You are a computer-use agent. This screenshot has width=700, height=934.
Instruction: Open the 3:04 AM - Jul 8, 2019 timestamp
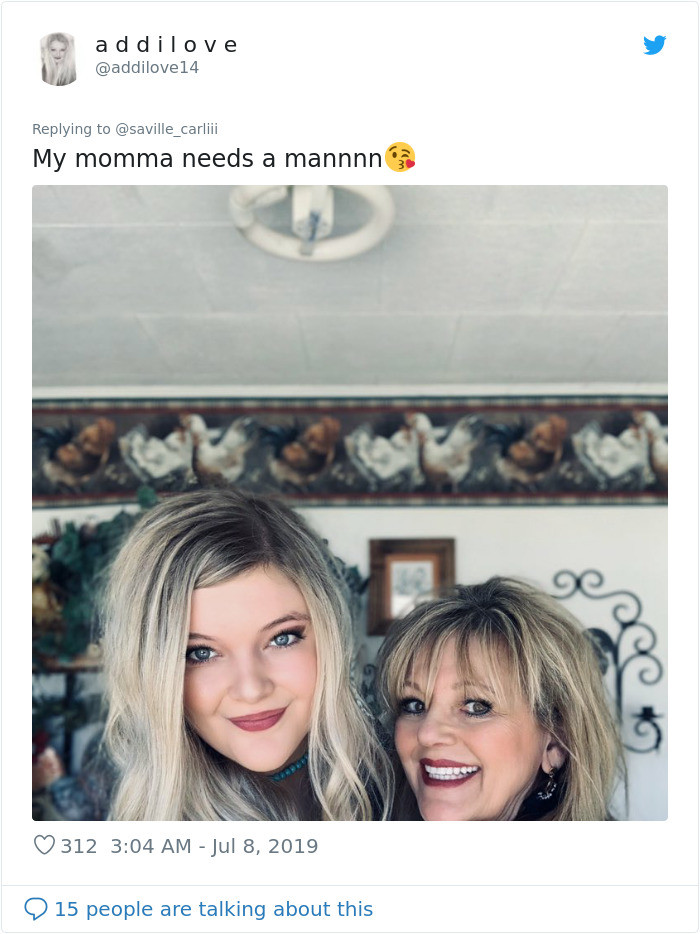tap(214, 846)
